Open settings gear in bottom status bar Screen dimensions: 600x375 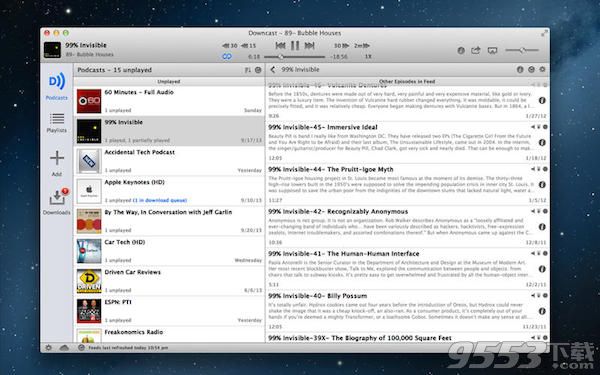click(x=49, y=348)
